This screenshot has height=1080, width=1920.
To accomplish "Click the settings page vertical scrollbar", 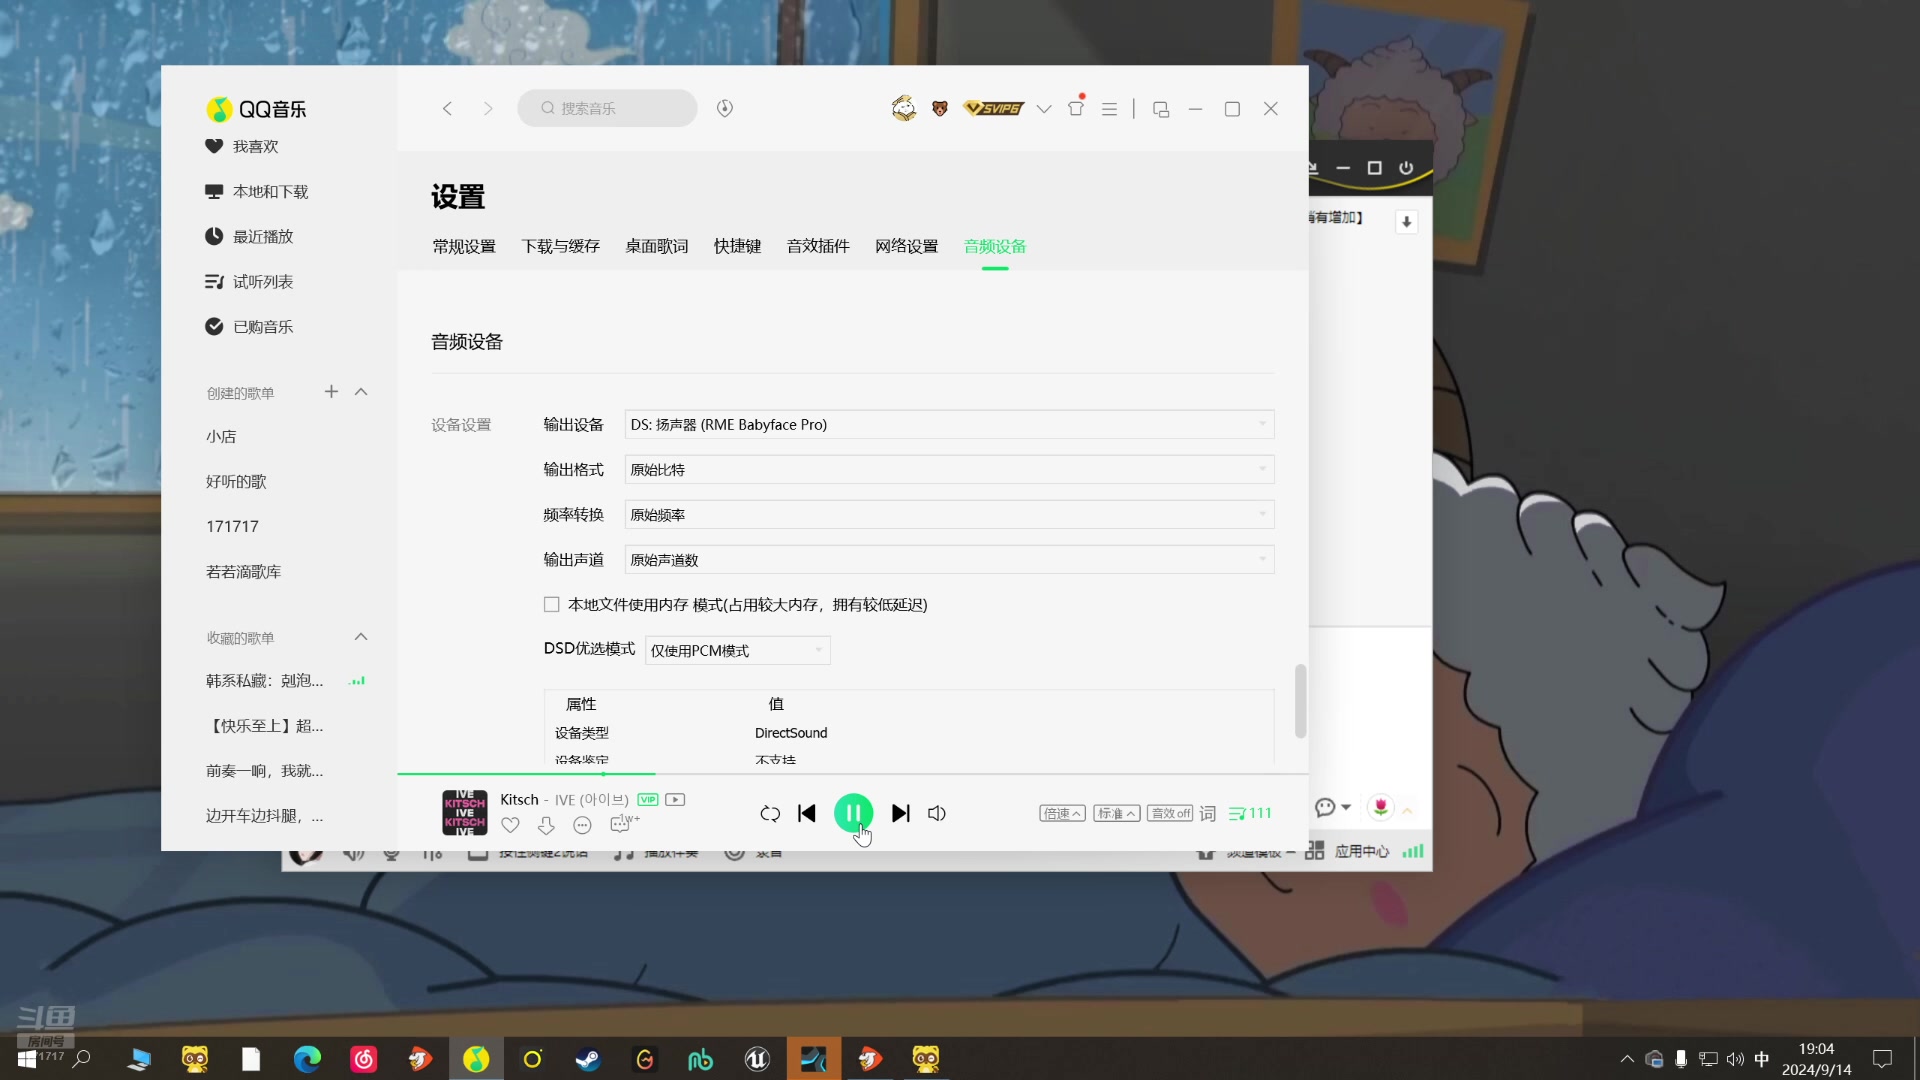I will [x=1300, y=700].
